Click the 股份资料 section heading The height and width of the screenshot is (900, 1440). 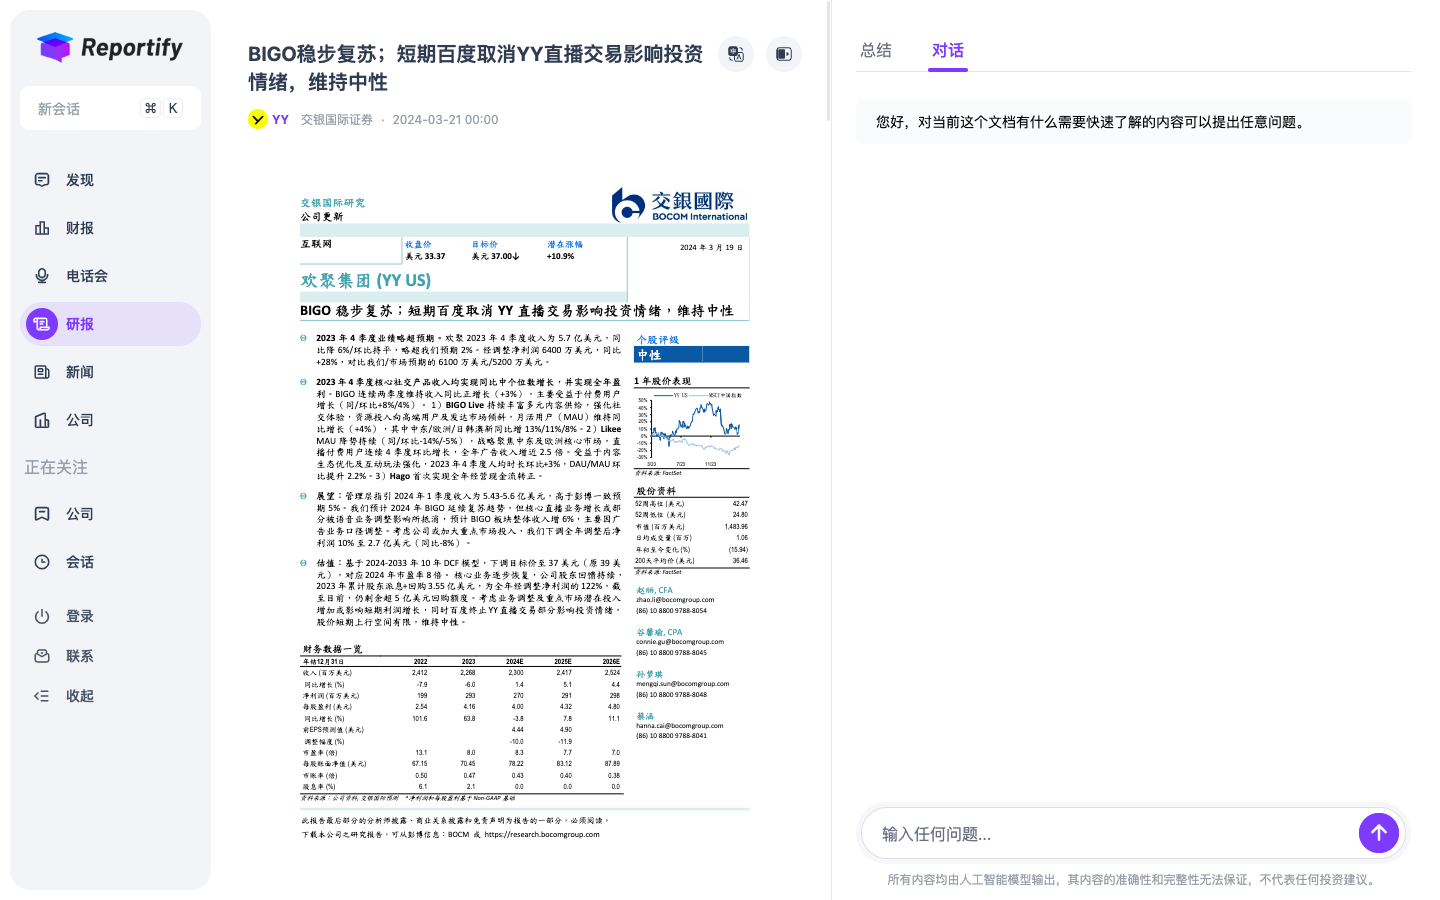pos(656,491)
